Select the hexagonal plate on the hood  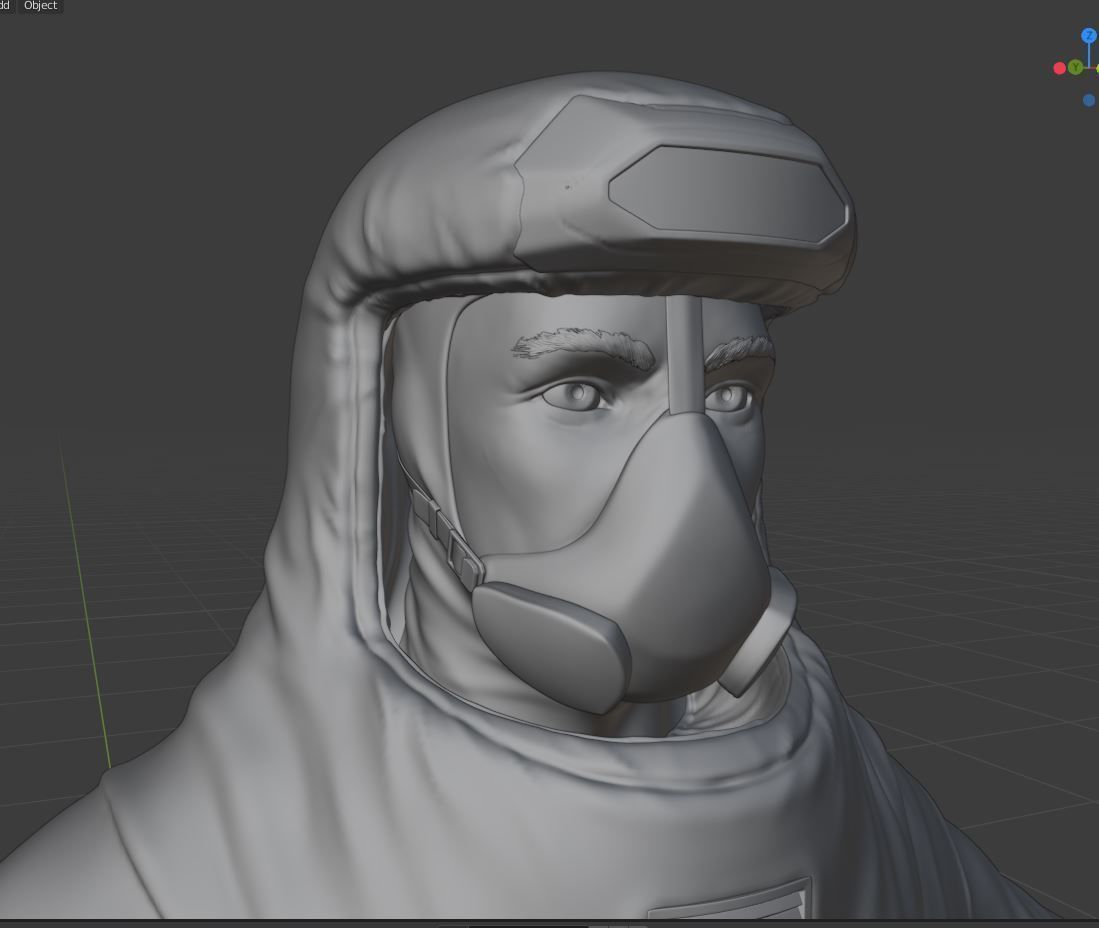(x=728, y=196)
